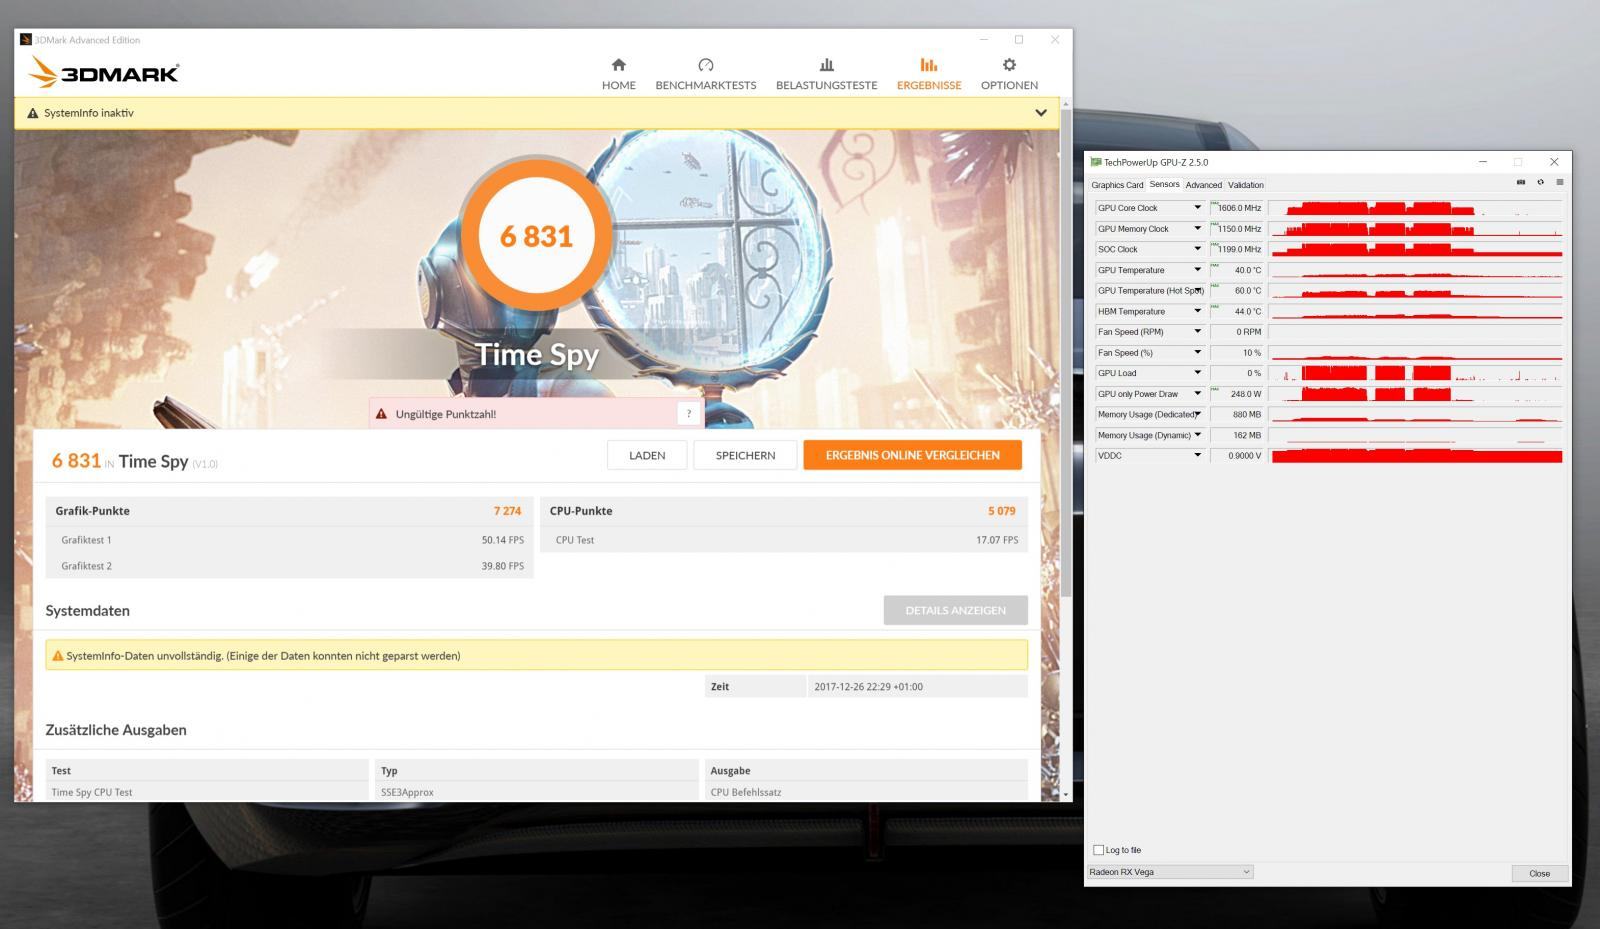1600x929 pixels.
Task: Open the GPU-Z hamburger menu
Action: tap(1559, 182)
